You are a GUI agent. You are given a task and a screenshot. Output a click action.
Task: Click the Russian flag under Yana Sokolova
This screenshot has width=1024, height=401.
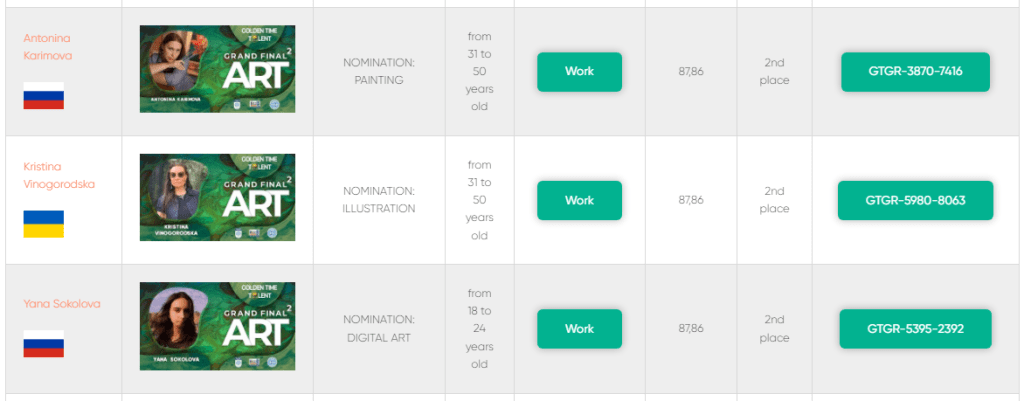coord(43,344)
